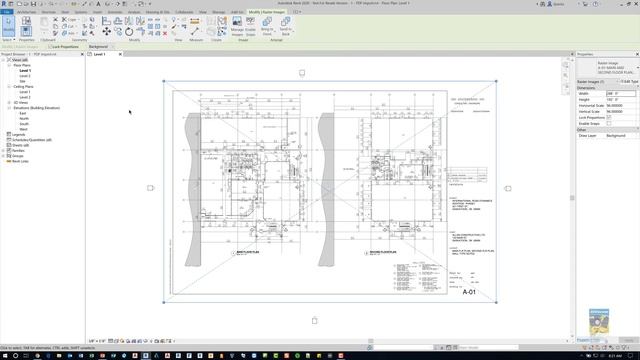Toggle Lock Proportions checkbox in options bar

(50, 47)
